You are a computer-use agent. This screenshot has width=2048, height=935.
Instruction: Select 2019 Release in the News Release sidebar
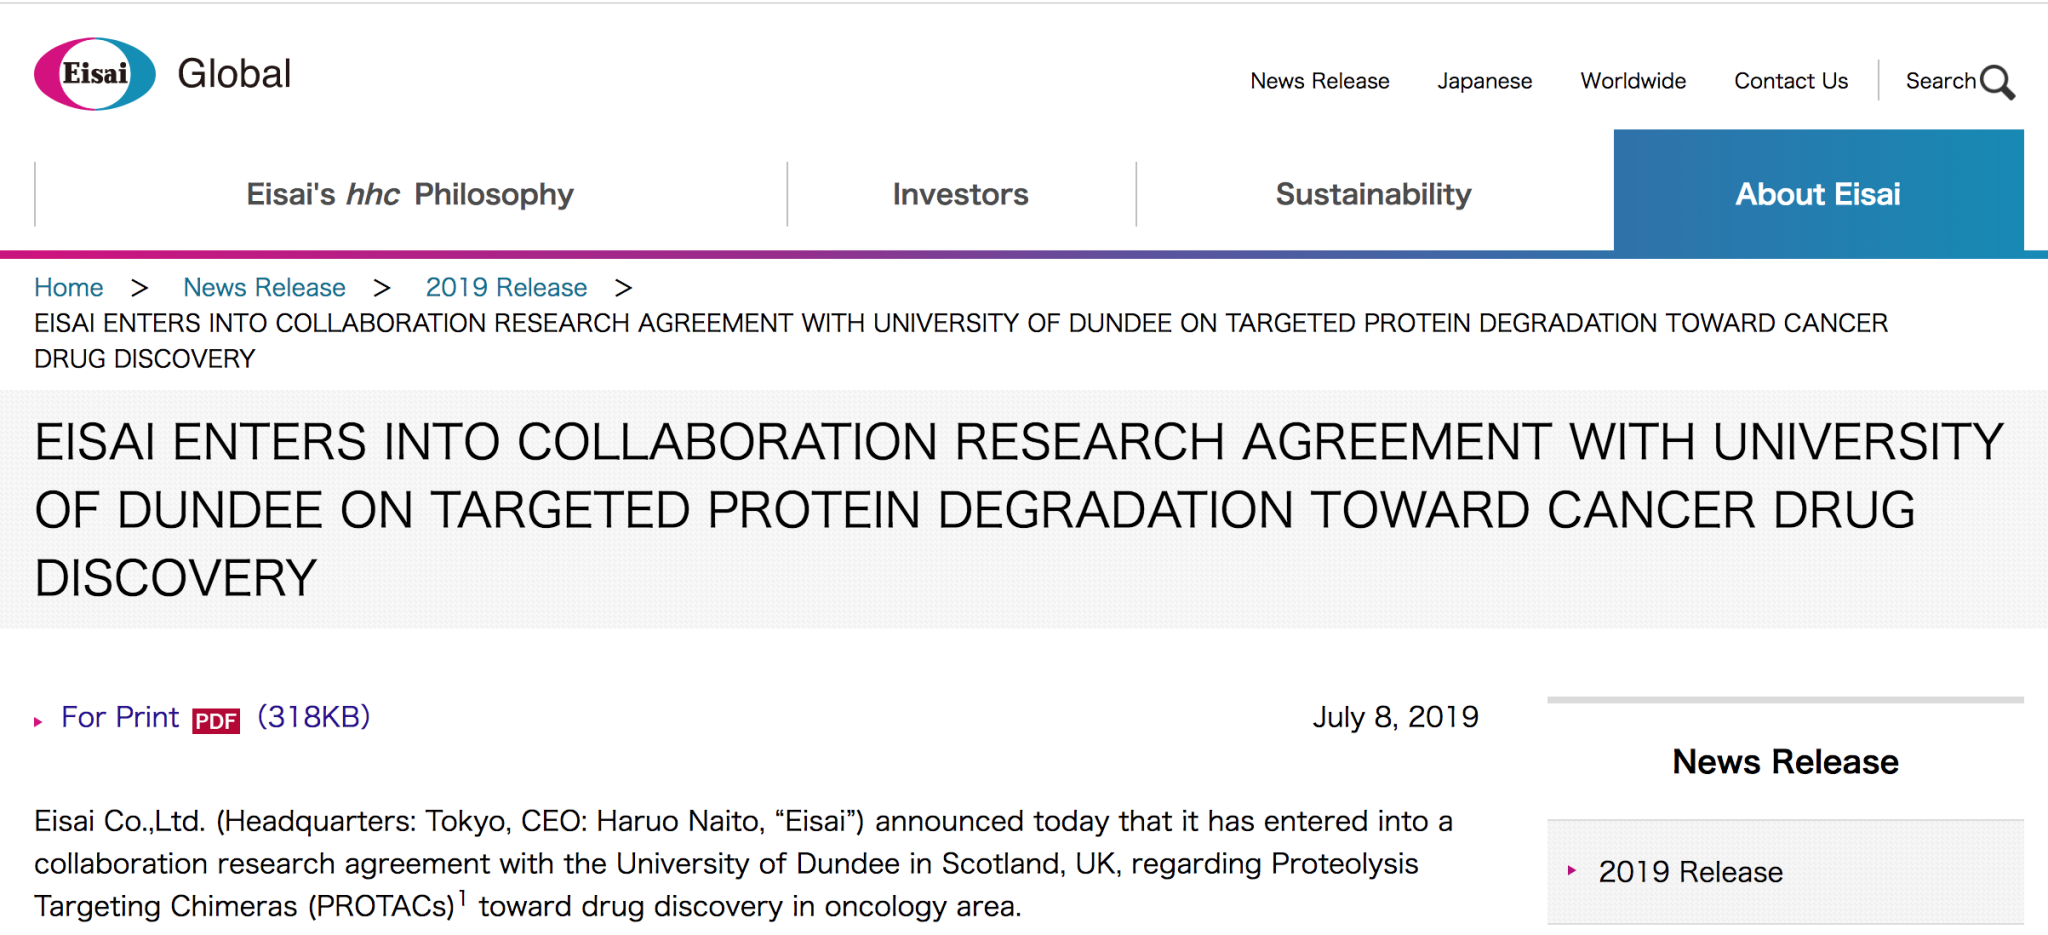pyautogui.click(x=1693, y=872)
